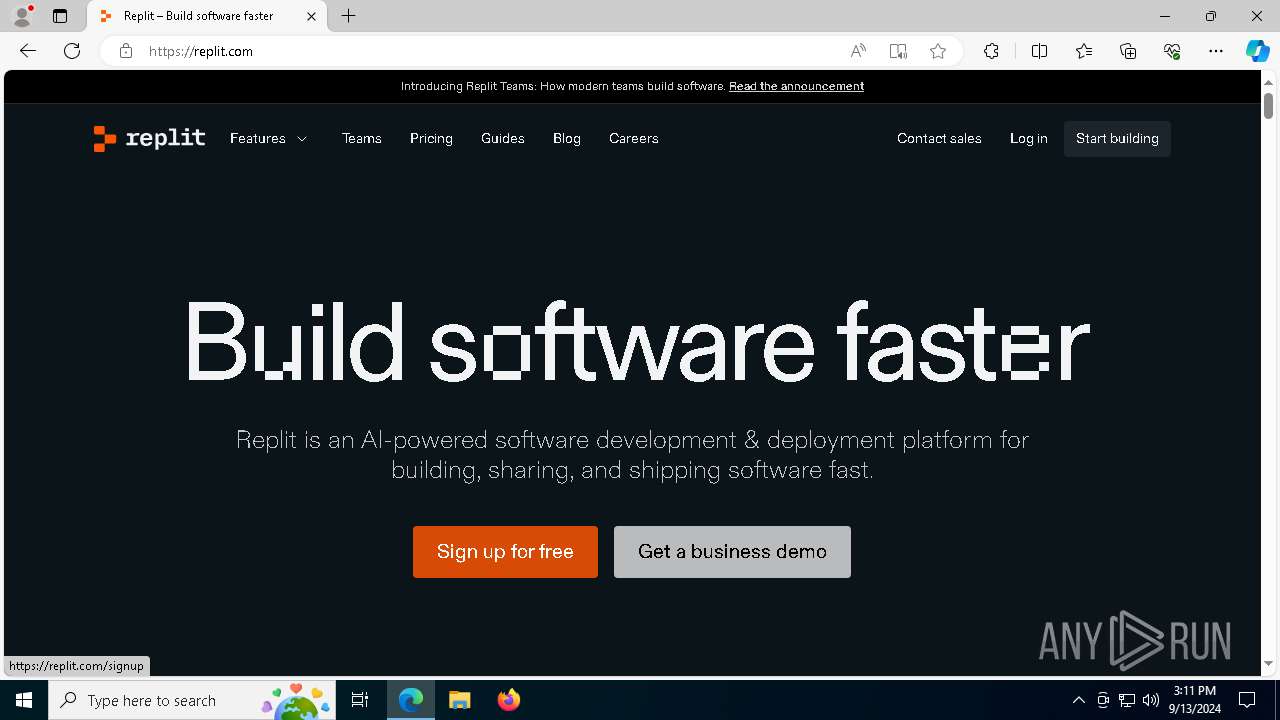1280x720 pixels.
Task: Open the Teams nav item
Action: click(361, 138)
